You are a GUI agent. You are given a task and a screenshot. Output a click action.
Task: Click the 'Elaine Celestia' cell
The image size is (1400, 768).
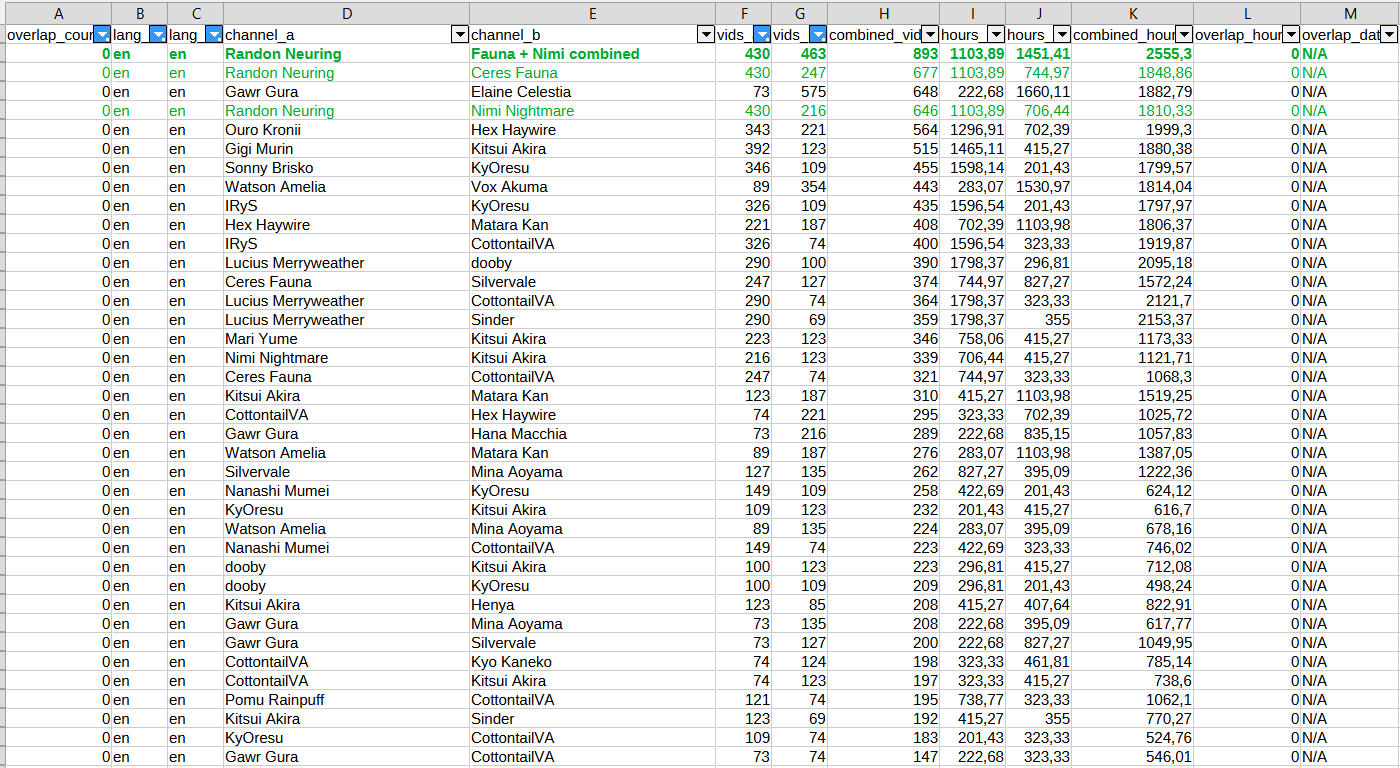[593, 92]
